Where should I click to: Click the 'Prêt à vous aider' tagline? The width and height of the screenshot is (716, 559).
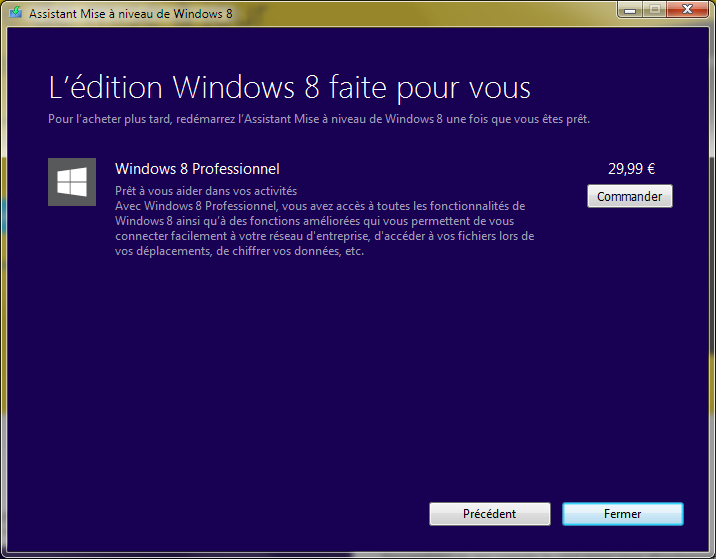205,191
